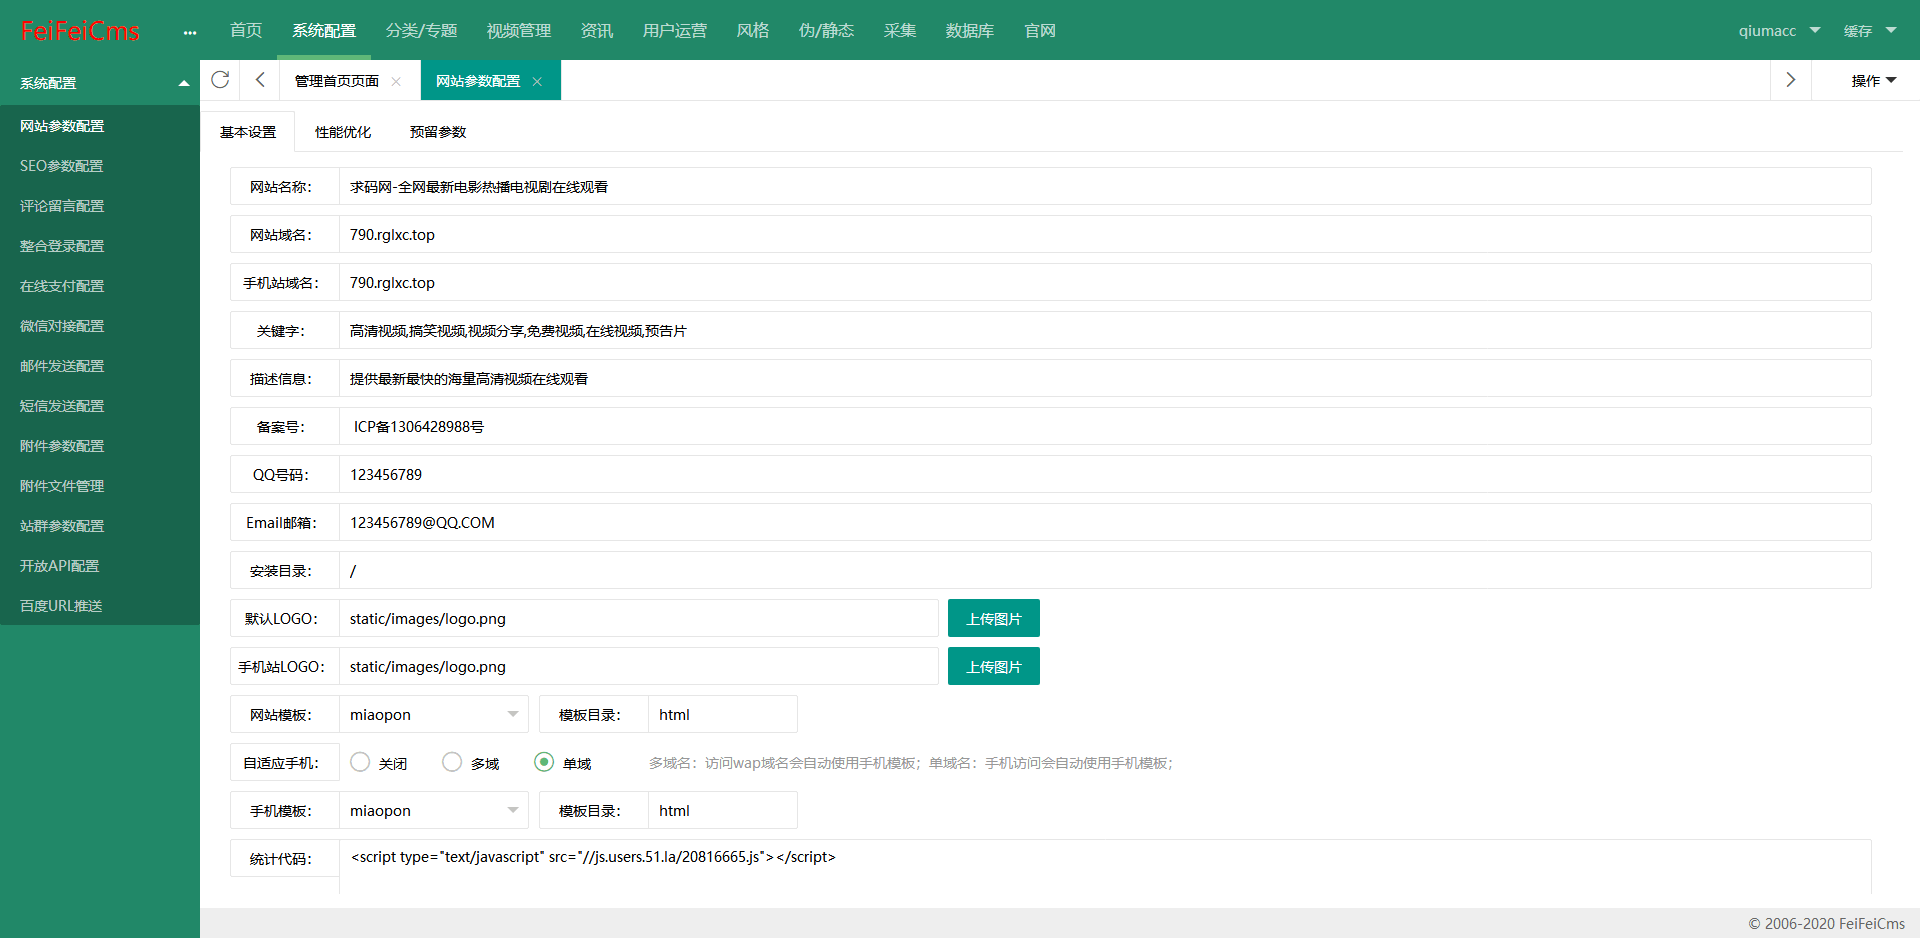
Task: Select the 关闭 radio option
Action: click(360, 762)
